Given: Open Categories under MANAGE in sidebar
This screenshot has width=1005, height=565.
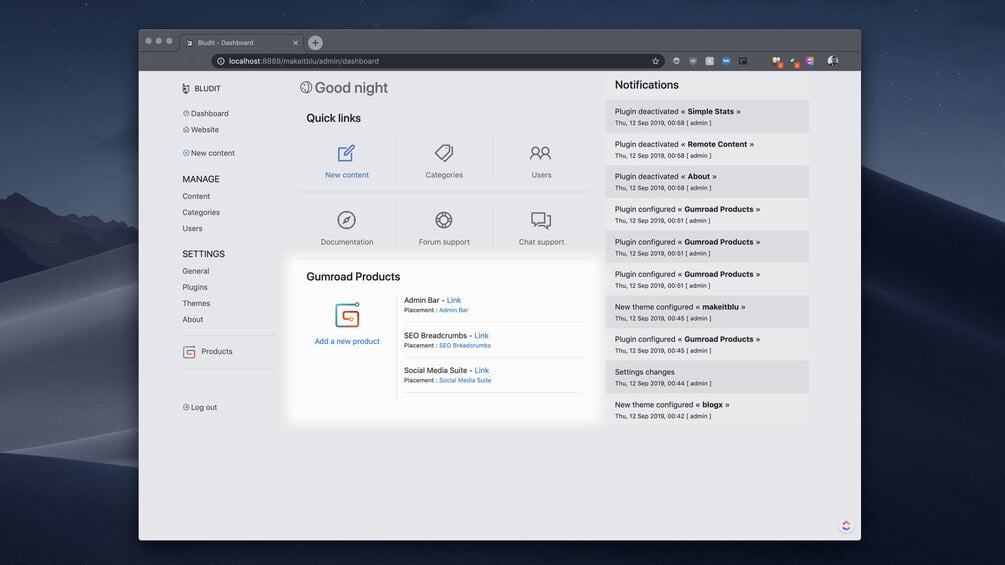Looking at the screenshot, I should [x=201, y=212].
